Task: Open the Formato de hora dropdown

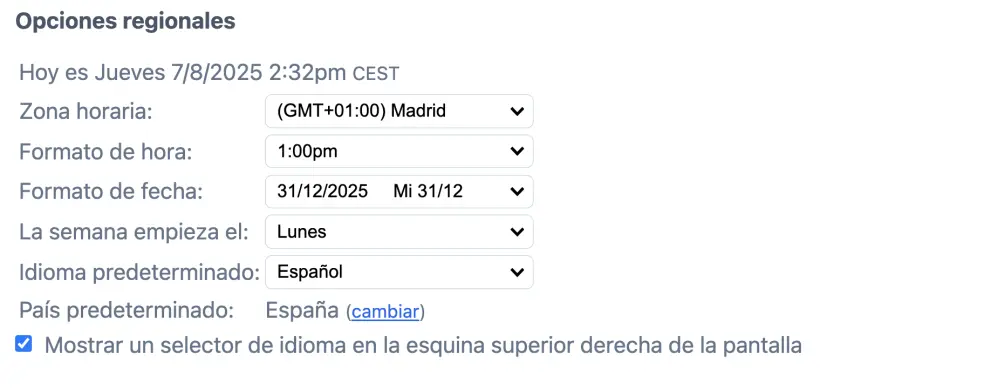Action: [x=399, y=151]
